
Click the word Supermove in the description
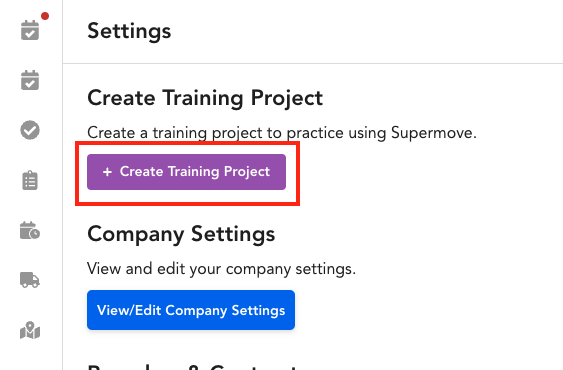click(434, 133)
